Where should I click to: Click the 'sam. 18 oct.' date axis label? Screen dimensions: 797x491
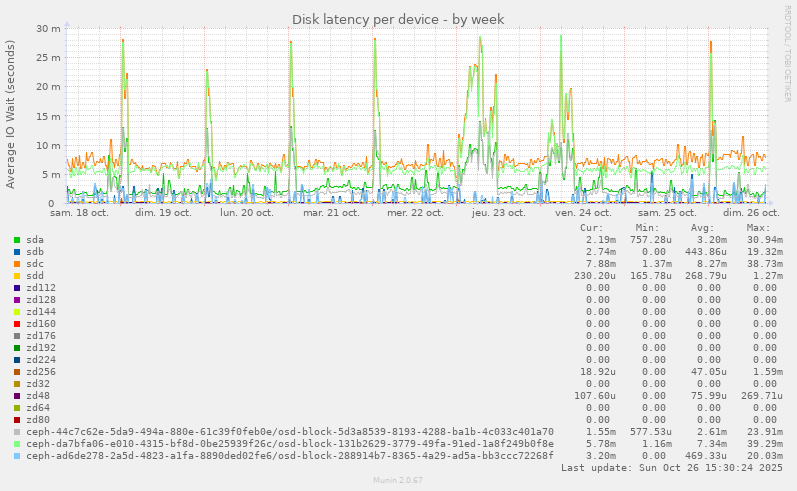pos(78,213)
